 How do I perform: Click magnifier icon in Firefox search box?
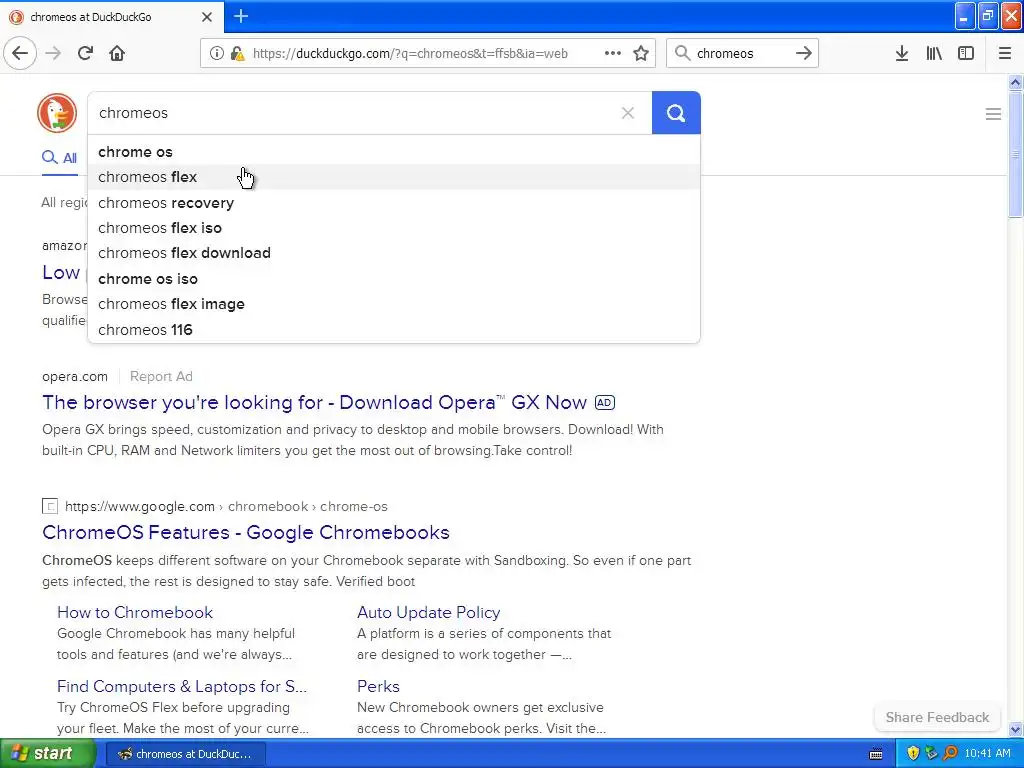coord(682,53)
